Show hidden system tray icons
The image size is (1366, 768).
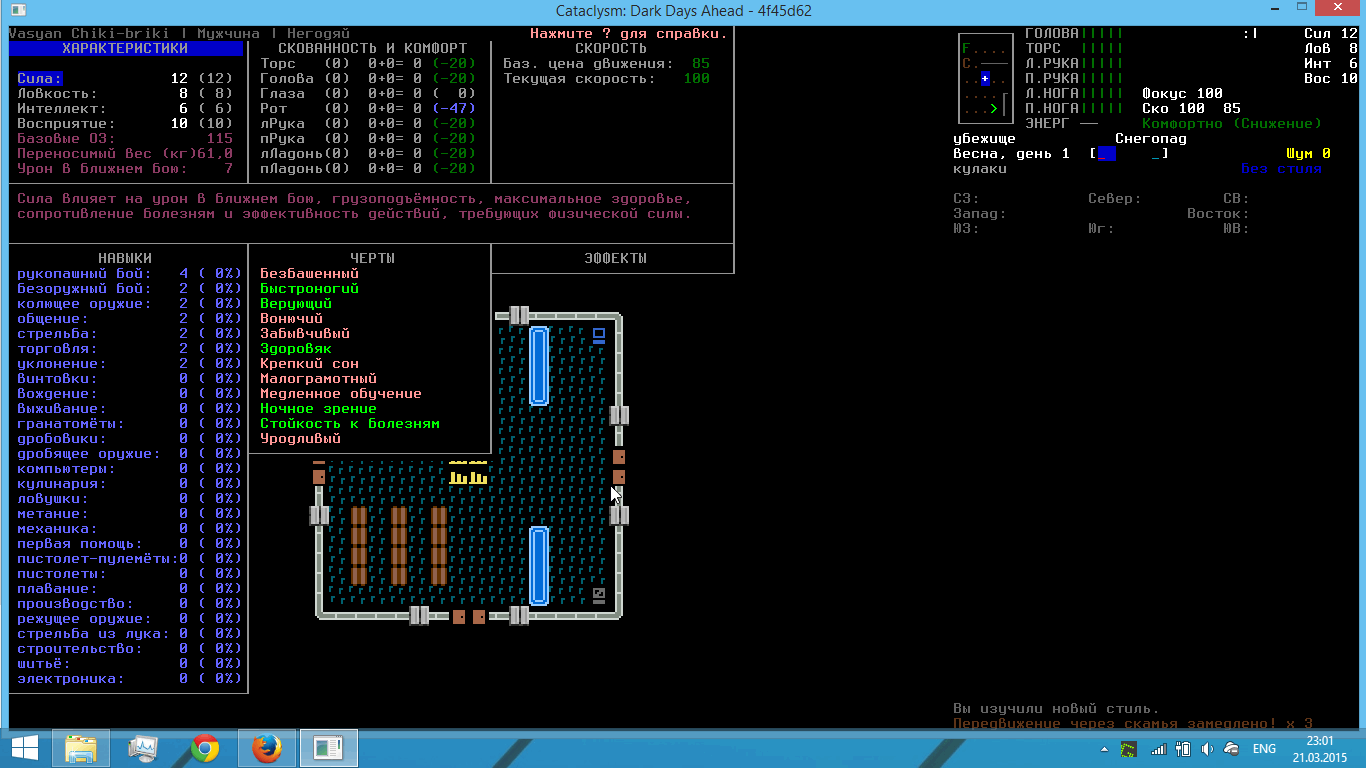coord(1105,749)
